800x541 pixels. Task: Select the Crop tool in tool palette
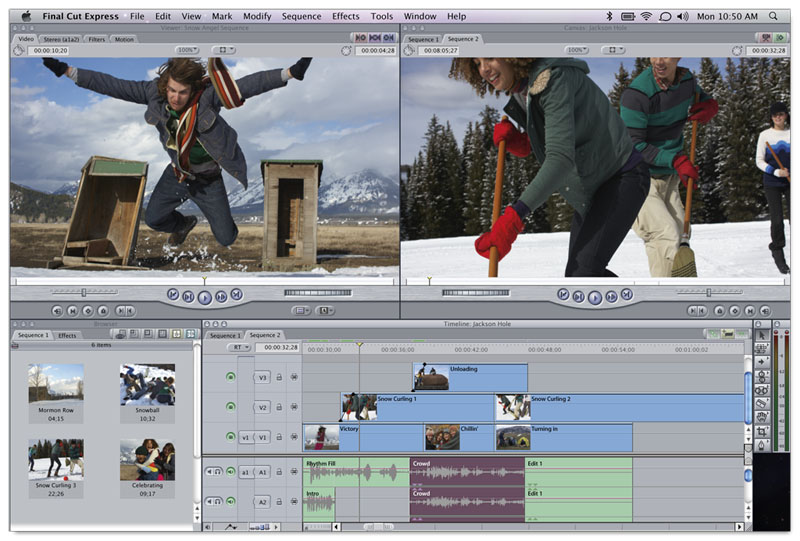point(762,431)
